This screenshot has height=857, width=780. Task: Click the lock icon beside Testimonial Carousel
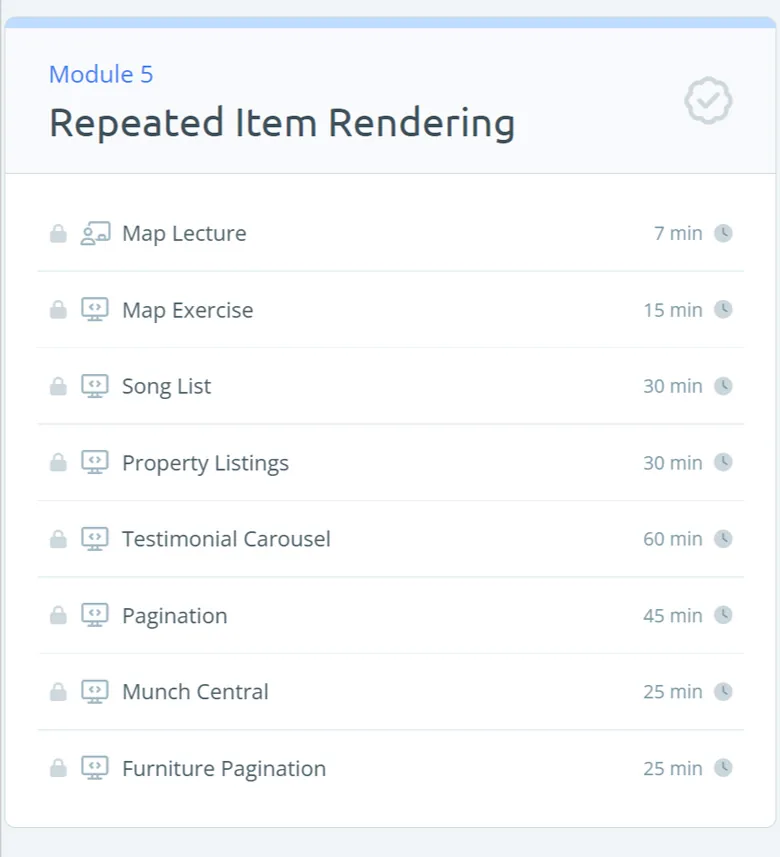pyautogui.click(x=58, y=539)
